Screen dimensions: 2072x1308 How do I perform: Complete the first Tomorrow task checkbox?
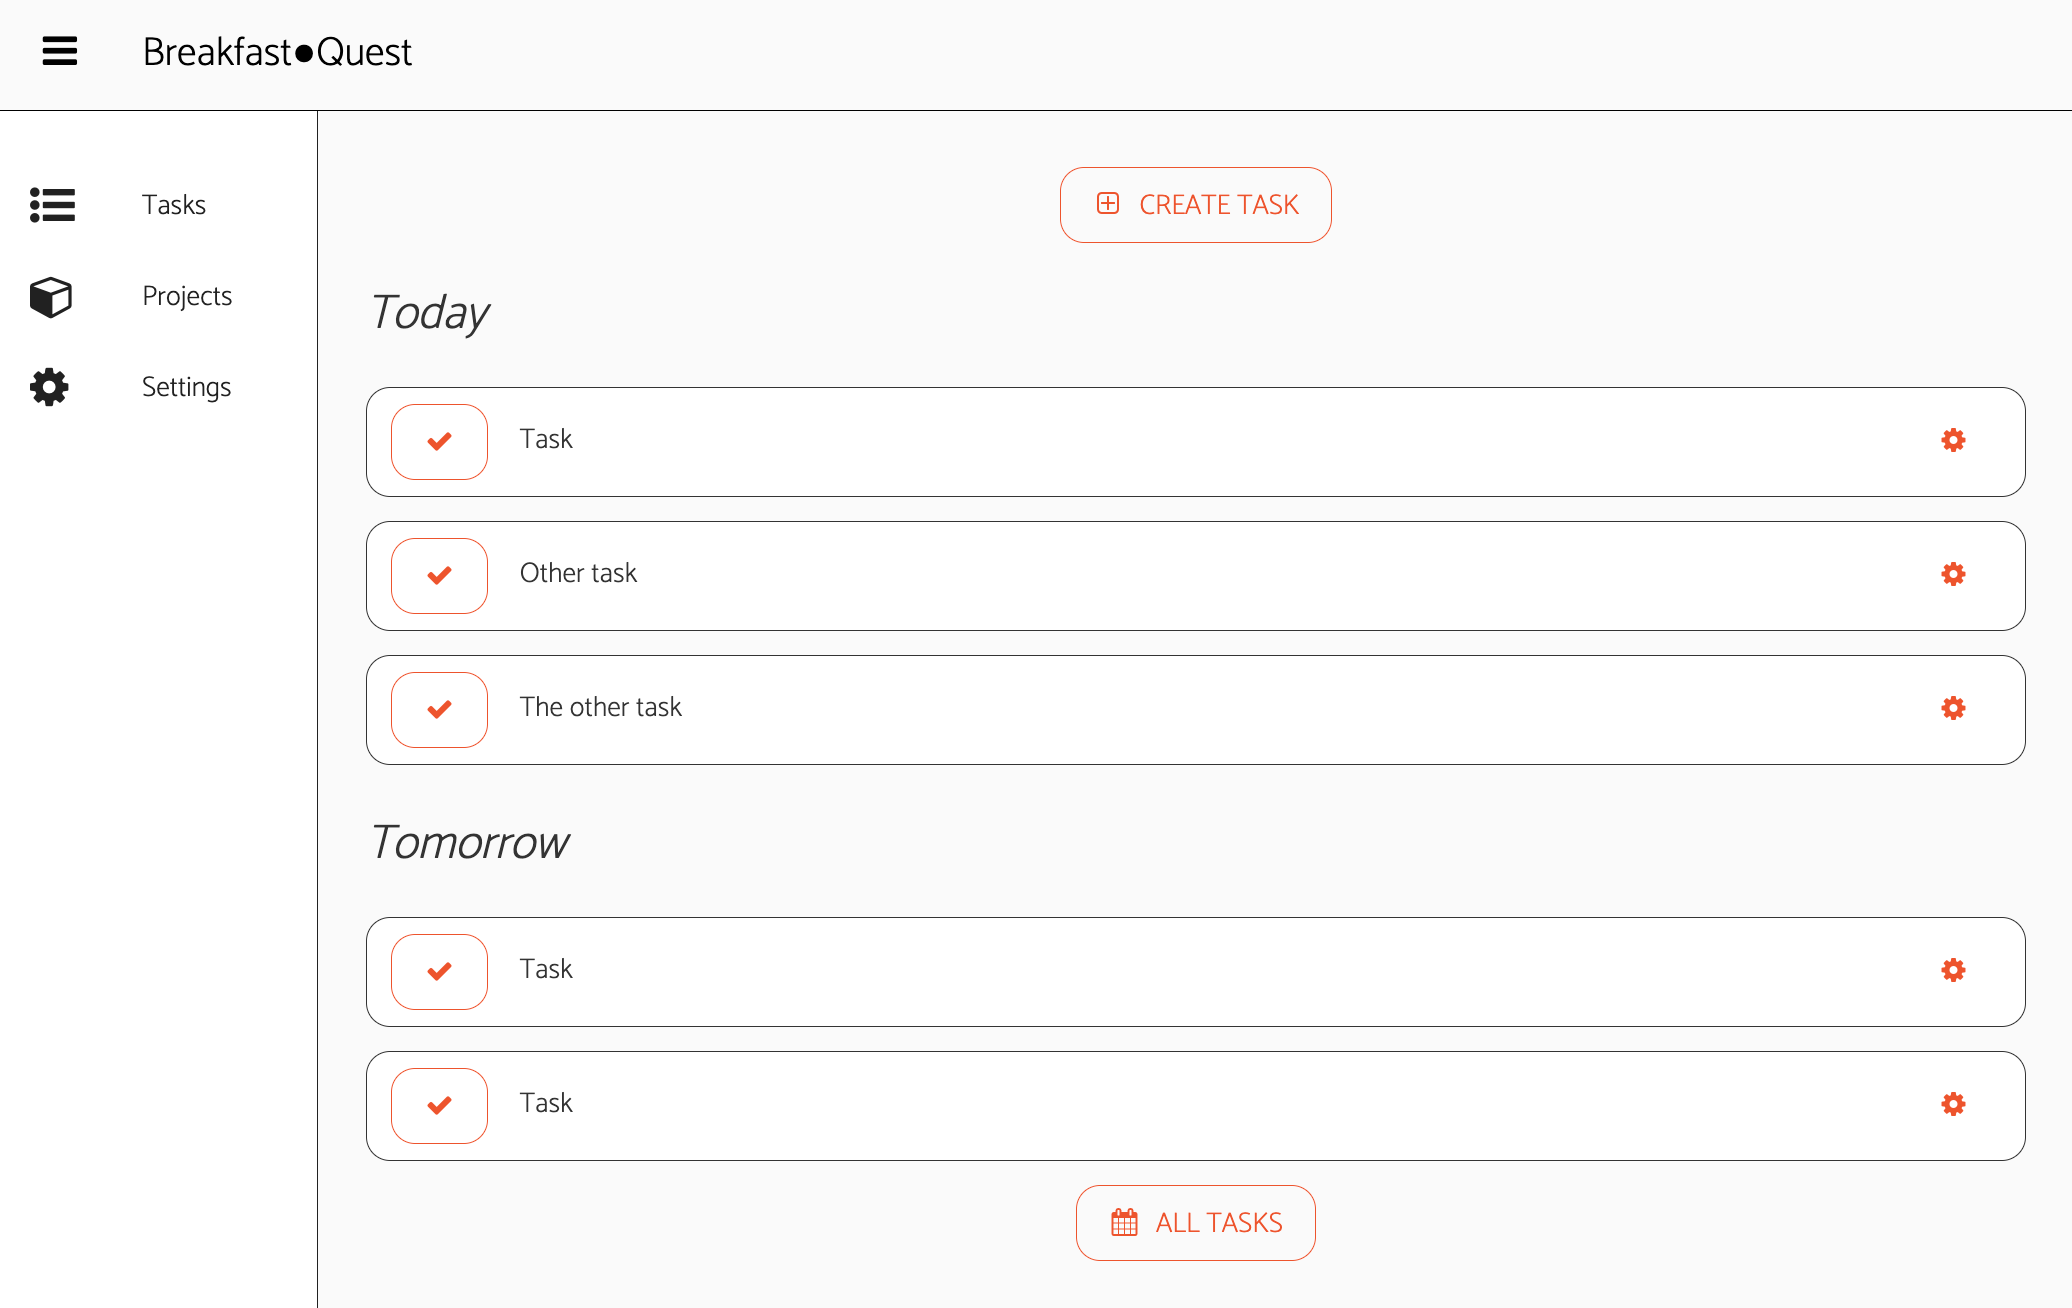439,971
